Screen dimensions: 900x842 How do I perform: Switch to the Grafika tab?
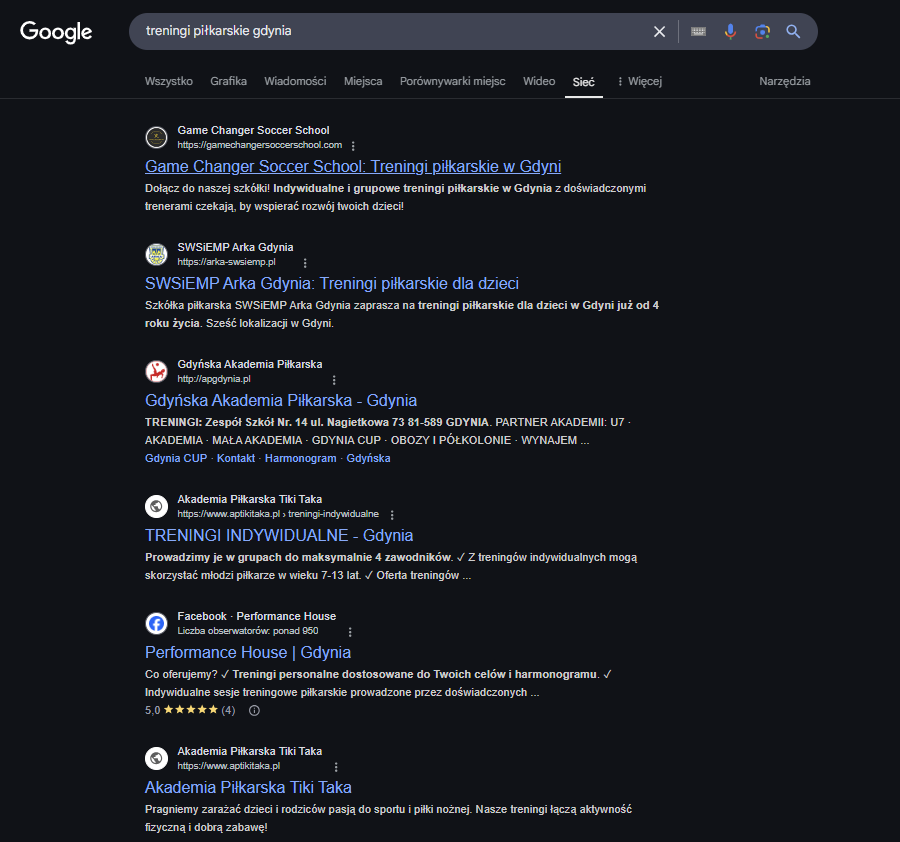click(228, 81)
